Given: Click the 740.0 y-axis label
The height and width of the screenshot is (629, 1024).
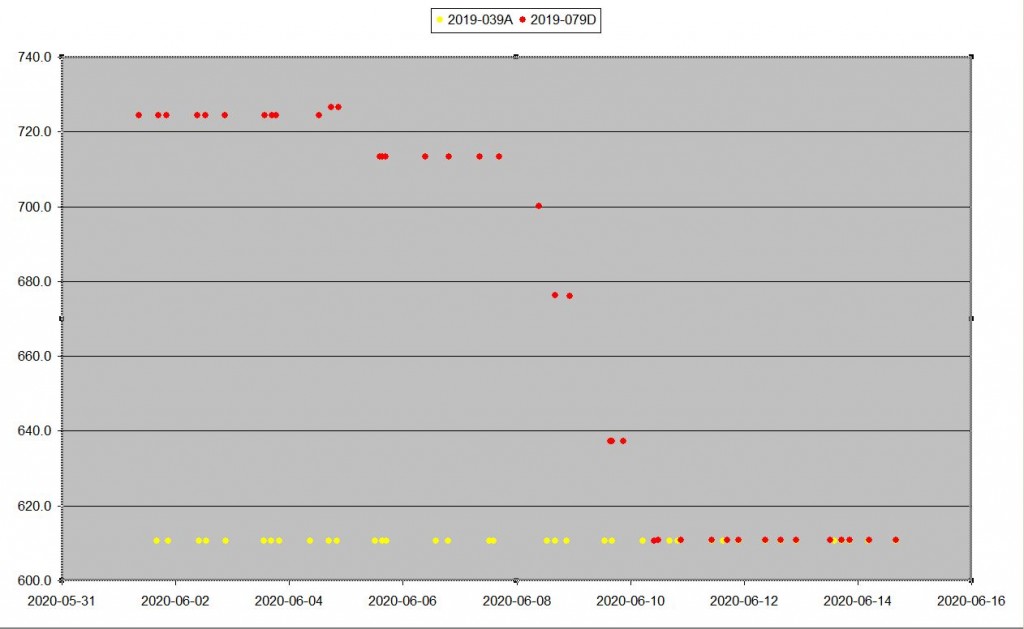Looking at the screenshot, I should [34, 57].
